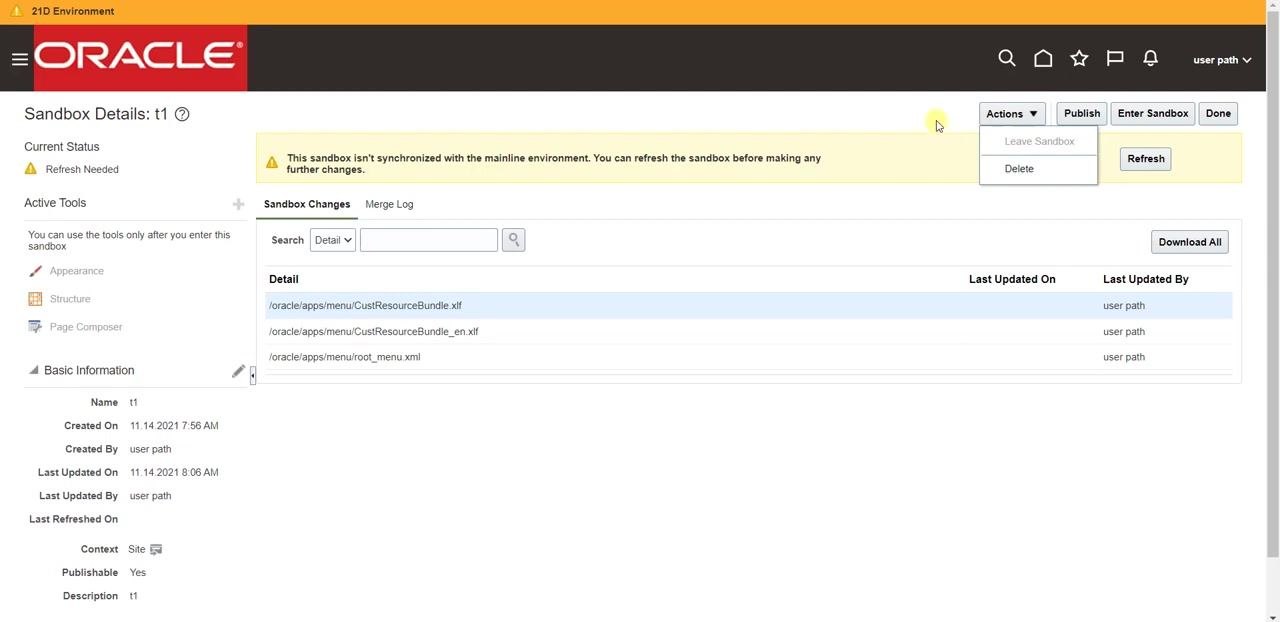Click the Created On date value
The height and width of the screenshot is (622, 1280).
point(174,426)
